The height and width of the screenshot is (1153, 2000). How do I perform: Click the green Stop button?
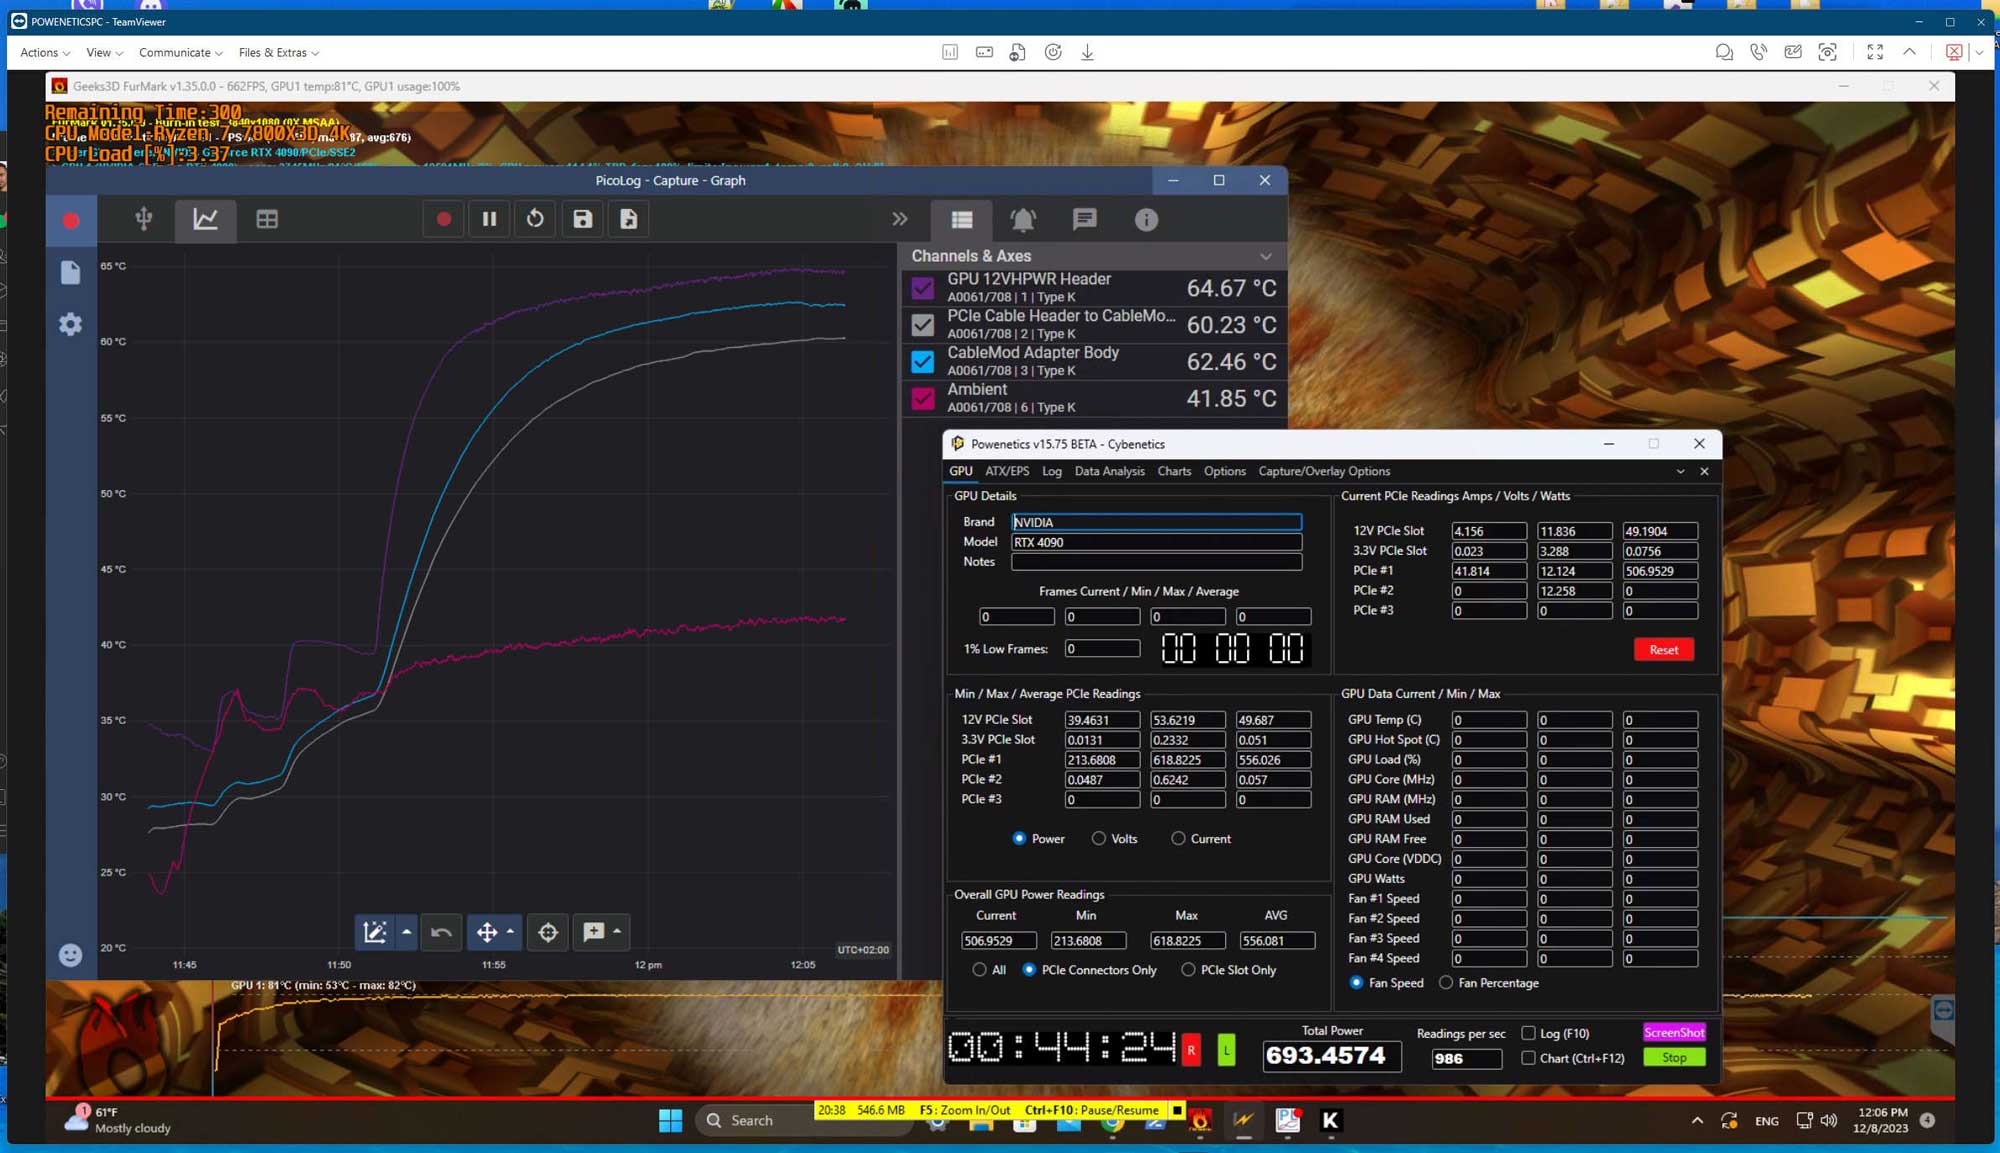pyautogui.click(x=1674, y=1057)
